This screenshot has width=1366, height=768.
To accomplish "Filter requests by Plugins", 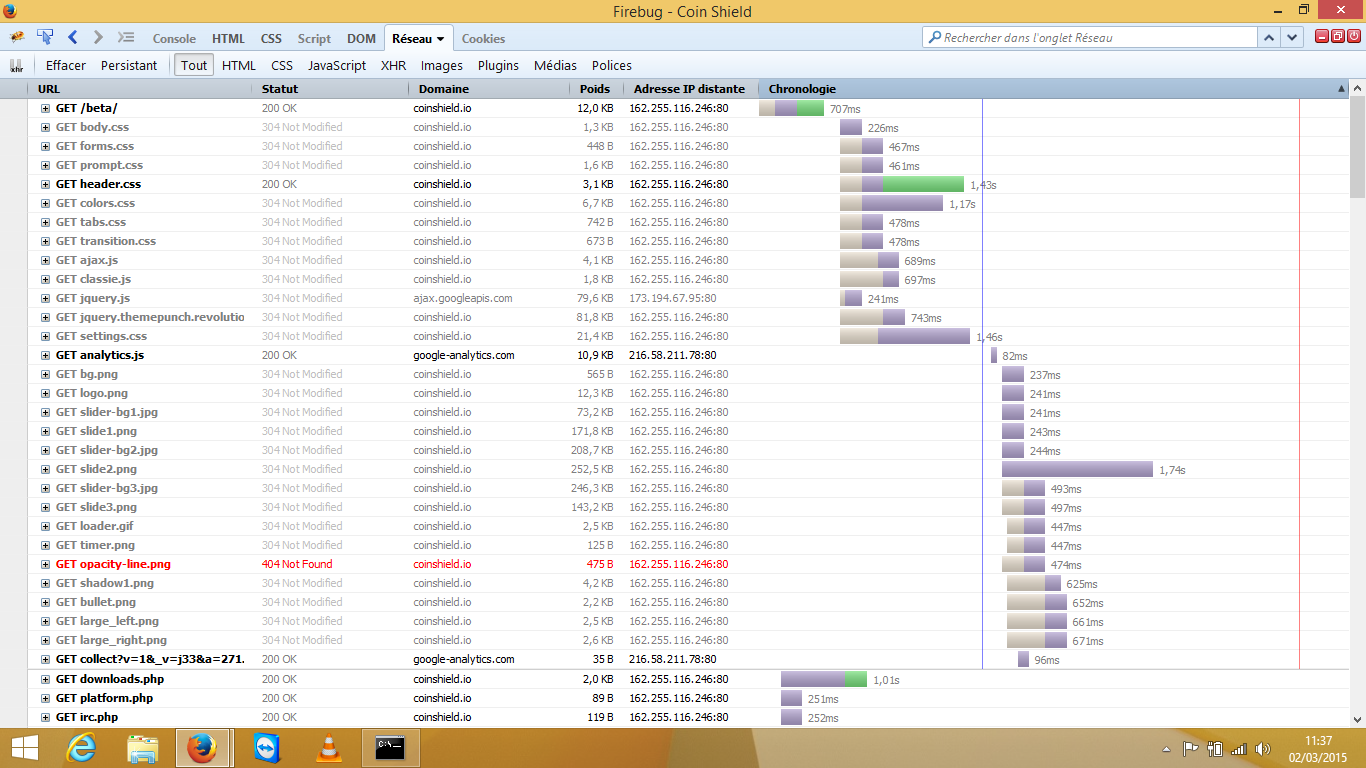I will click(498, 65).
